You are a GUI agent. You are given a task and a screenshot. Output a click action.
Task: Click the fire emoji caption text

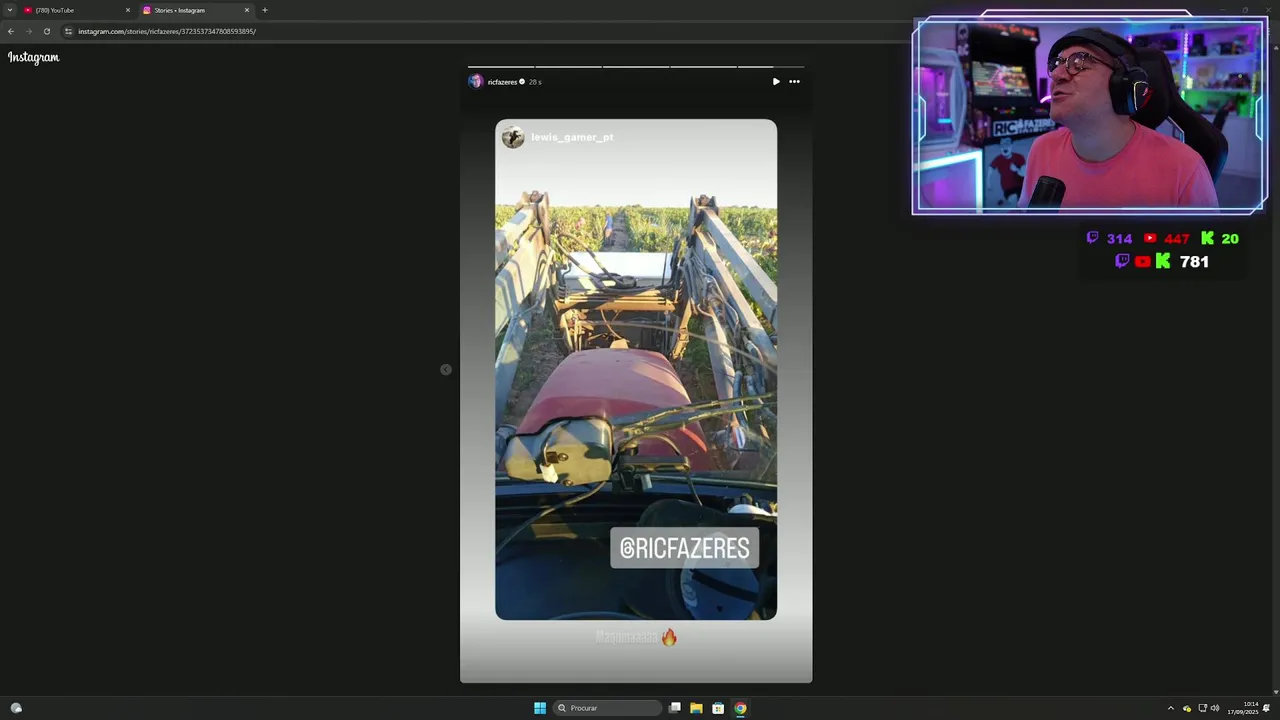click(x=637, y=637)
